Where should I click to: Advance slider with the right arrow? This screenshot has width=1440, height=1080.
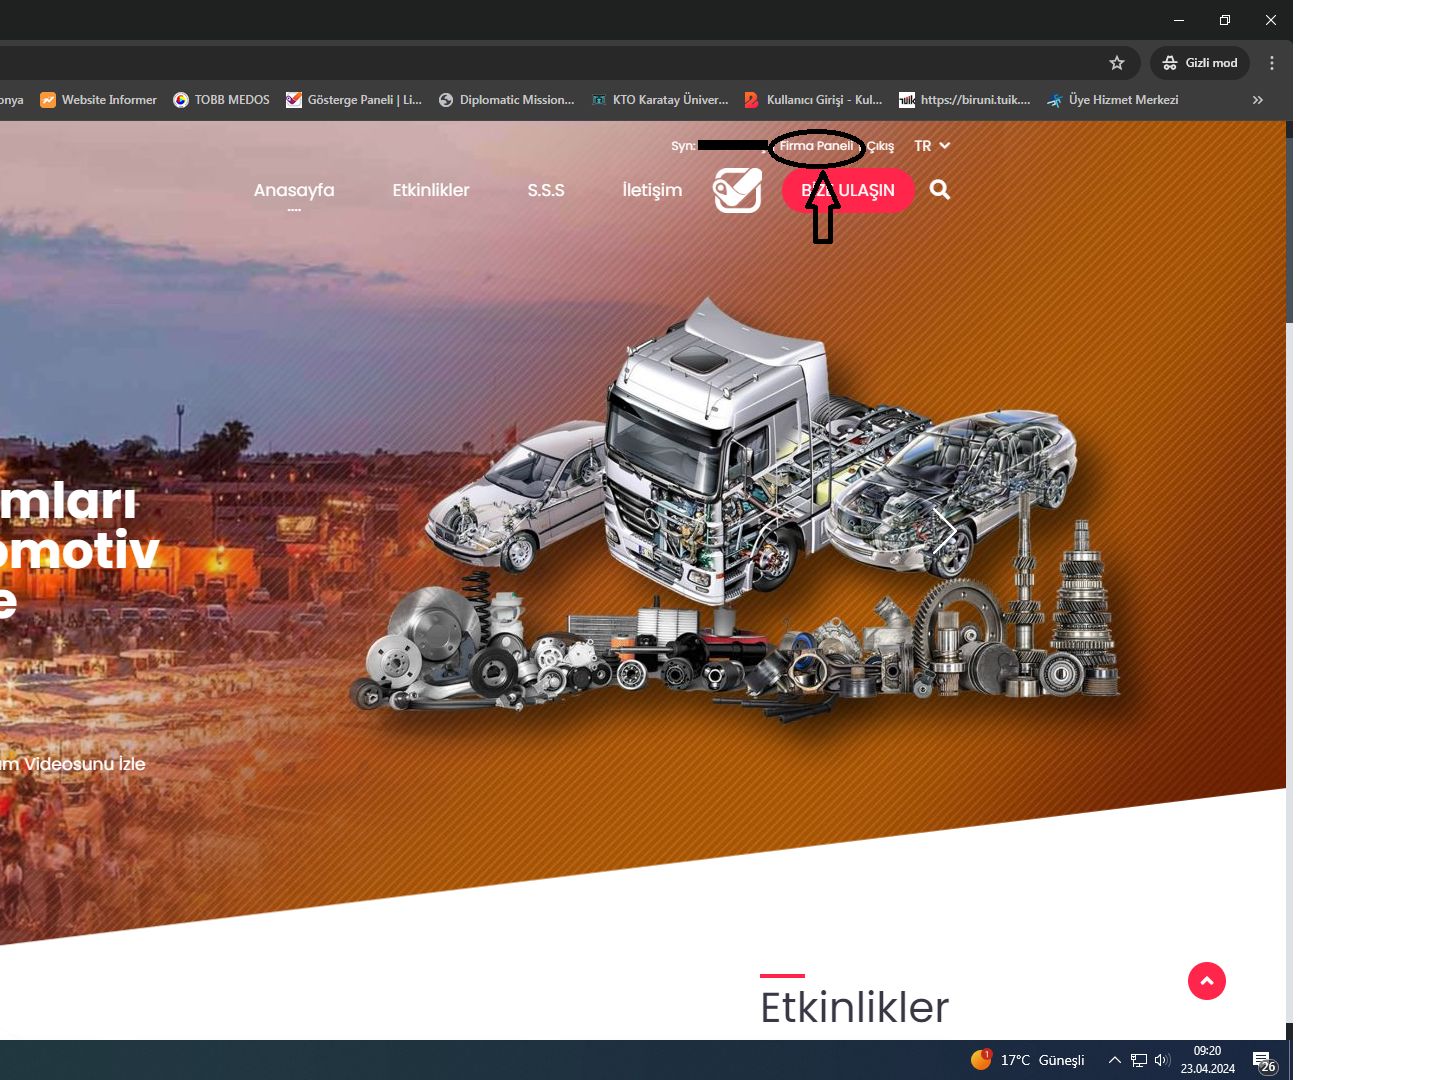click(x=944, y=530)
